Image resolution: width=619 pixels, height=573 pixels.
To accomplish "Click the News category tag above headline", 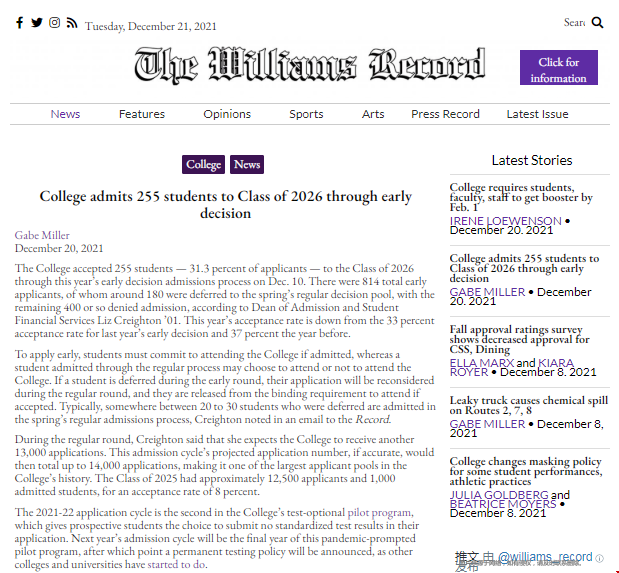I will click(247, 164).
